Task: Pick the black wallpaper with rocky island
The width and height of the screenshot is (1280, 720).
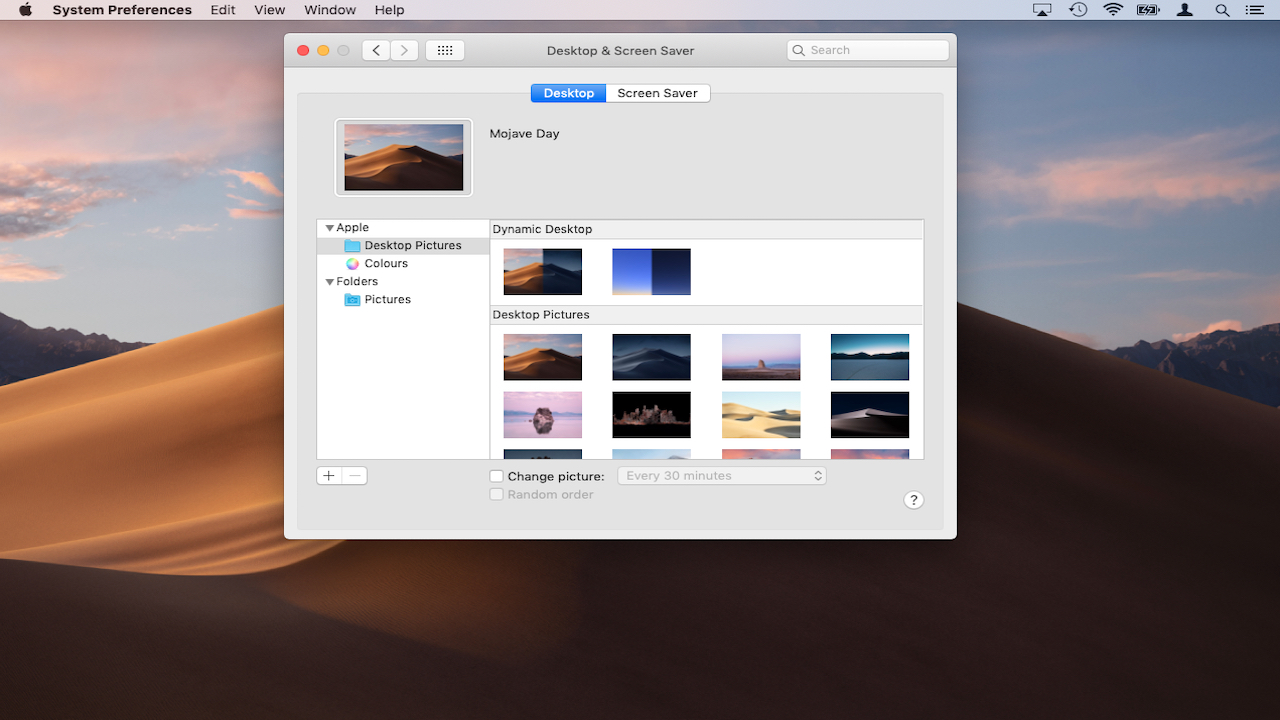Action: click(651, 415)
